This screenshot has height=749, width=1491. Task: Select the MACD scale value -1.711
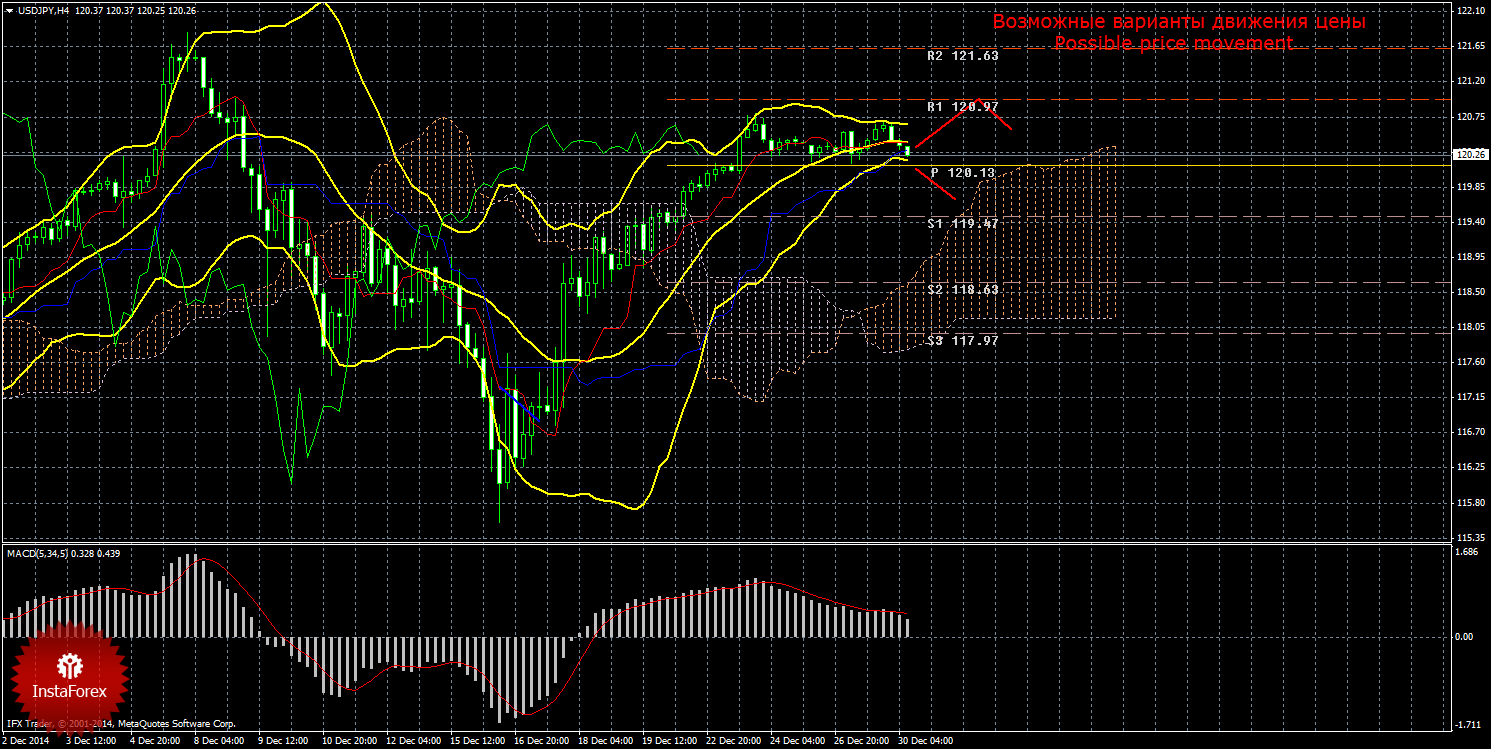point(1470,724)
